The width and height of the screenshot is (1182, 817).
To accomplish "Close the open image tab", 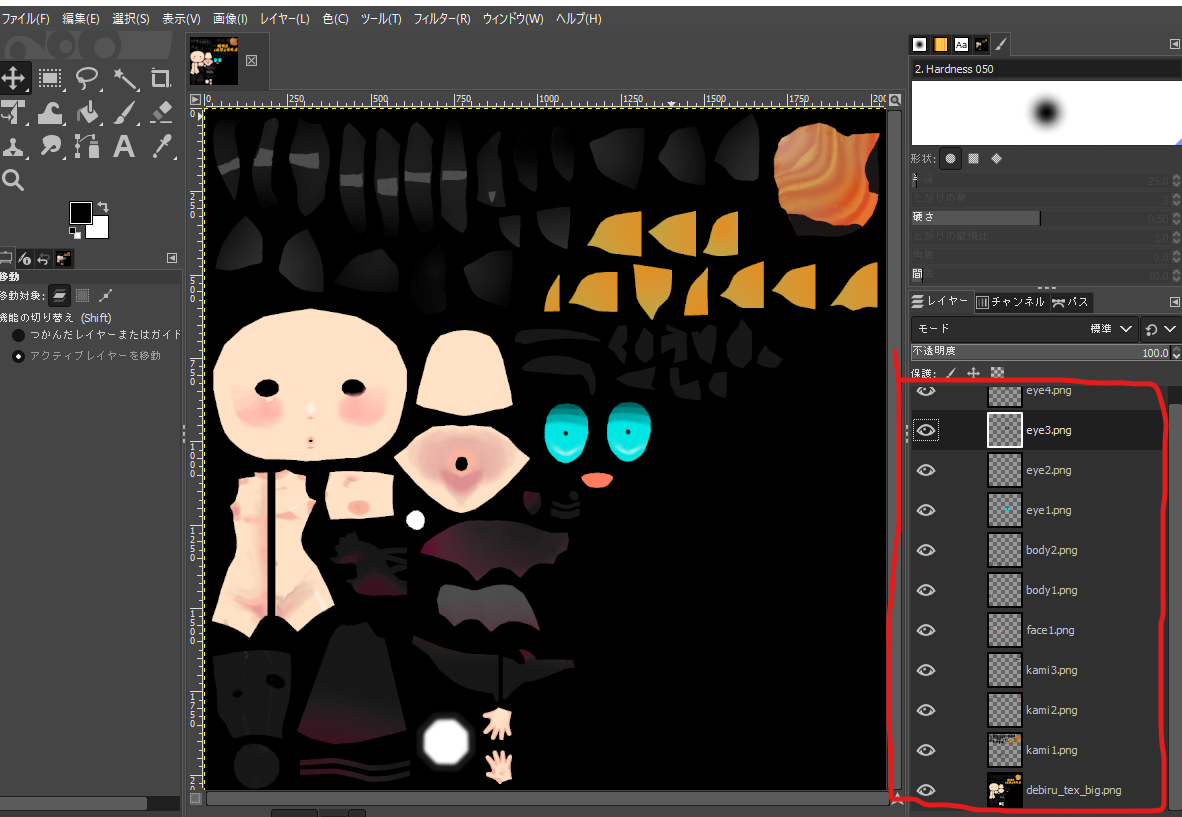I will point(252,60).
